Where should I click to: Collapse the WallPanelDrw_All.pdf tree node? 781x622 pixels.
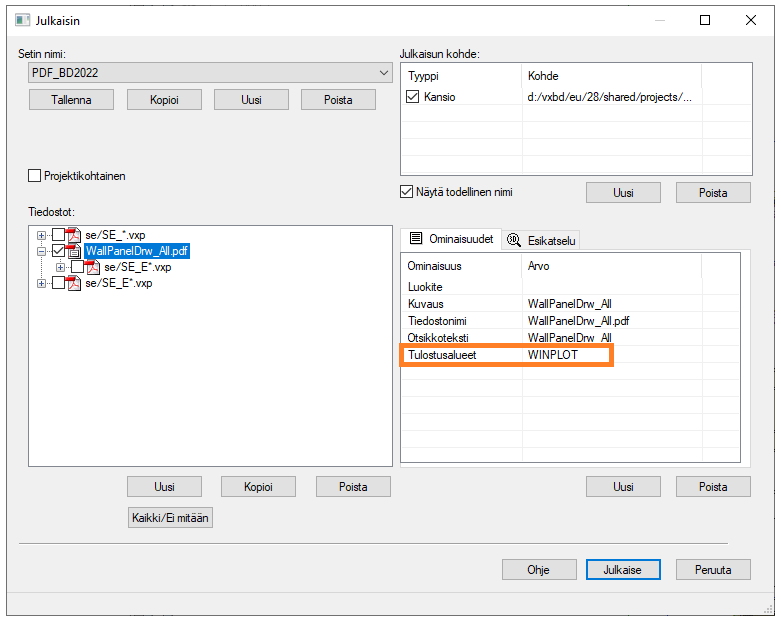tap(42, 251)
